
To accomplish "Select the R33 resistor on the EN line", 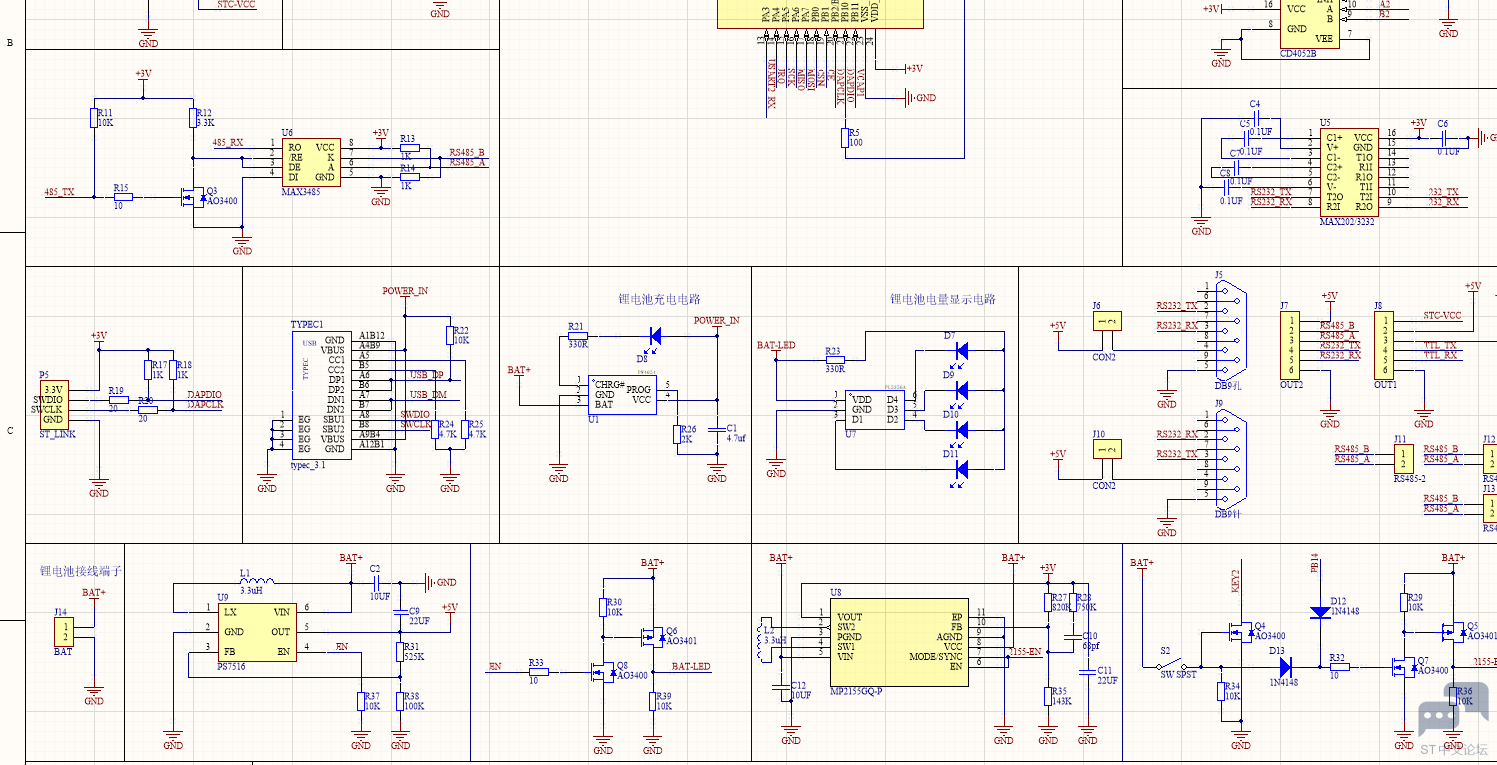I will pyautogui.click(x=538, y=672).
